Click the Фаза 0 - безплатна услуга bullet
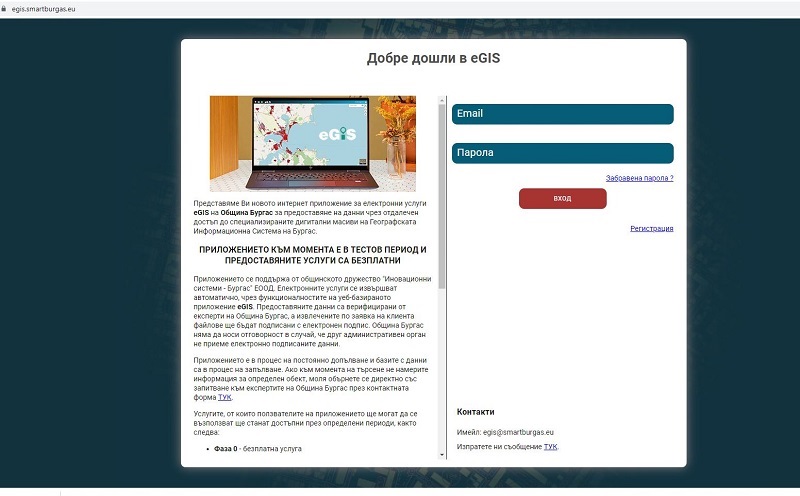Image resolution: width=800 pixels, height=496 pixels. point(258,449)
